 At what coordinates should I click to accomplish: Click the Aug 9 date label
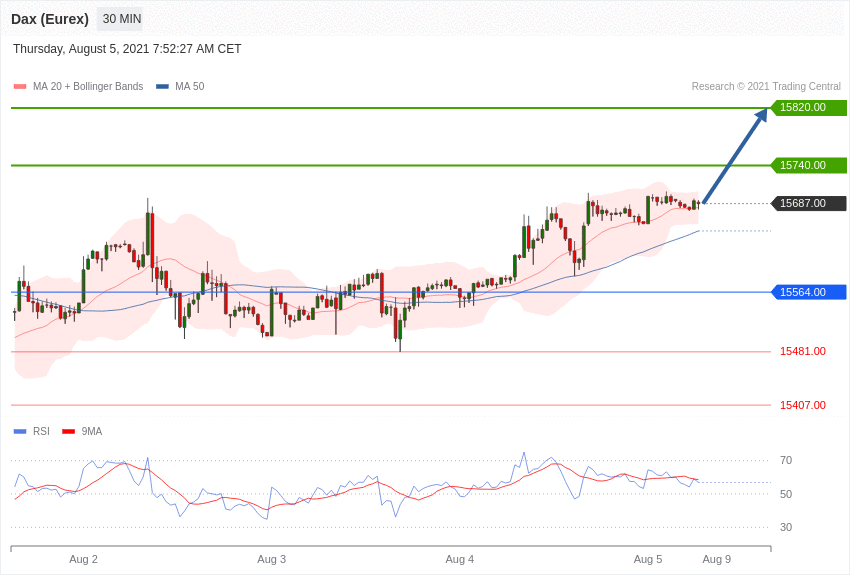[x=717, y=559]
